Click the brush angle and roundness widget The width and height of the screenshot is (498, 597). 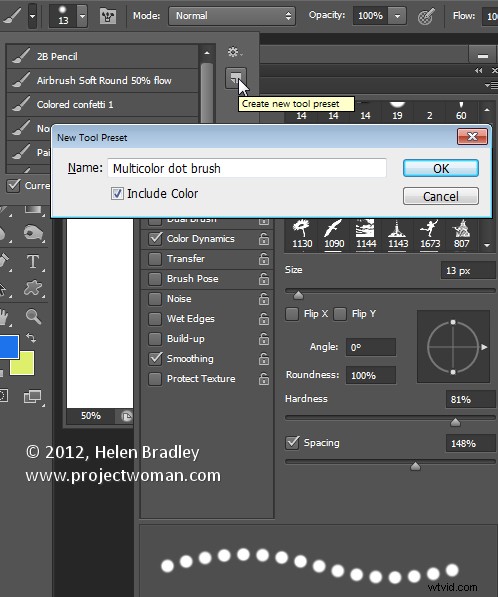point(453,346)
